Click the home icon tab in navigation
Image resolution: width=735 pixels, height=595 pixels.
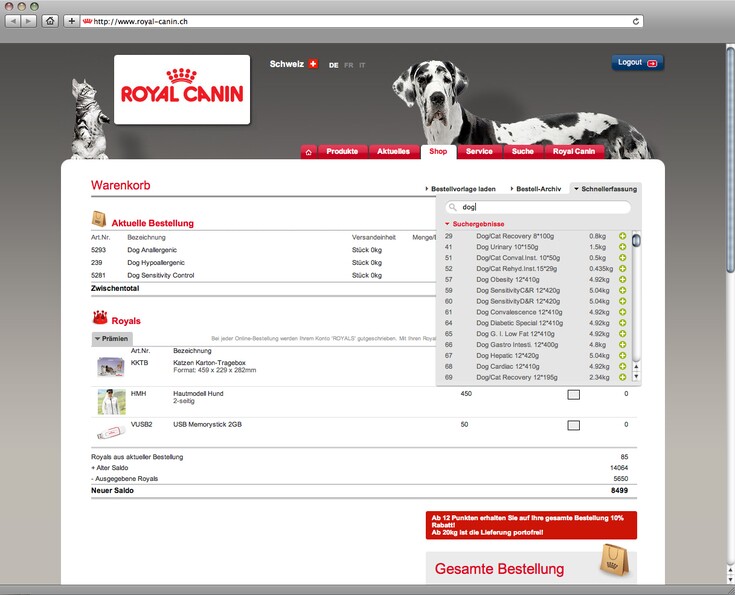(x=308, y=152)
